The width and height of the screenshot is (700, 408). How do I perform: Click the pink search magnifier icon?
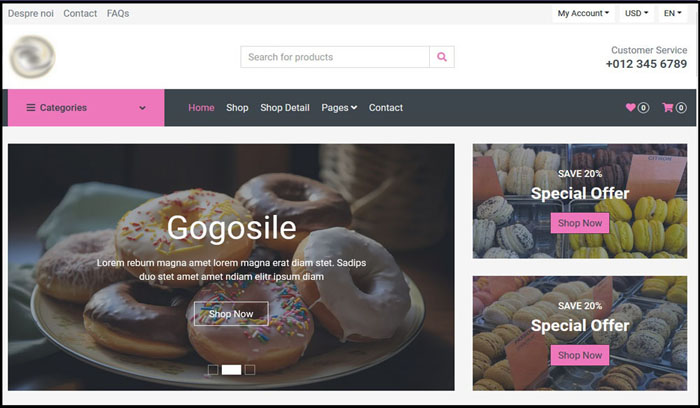coord(442,57)
